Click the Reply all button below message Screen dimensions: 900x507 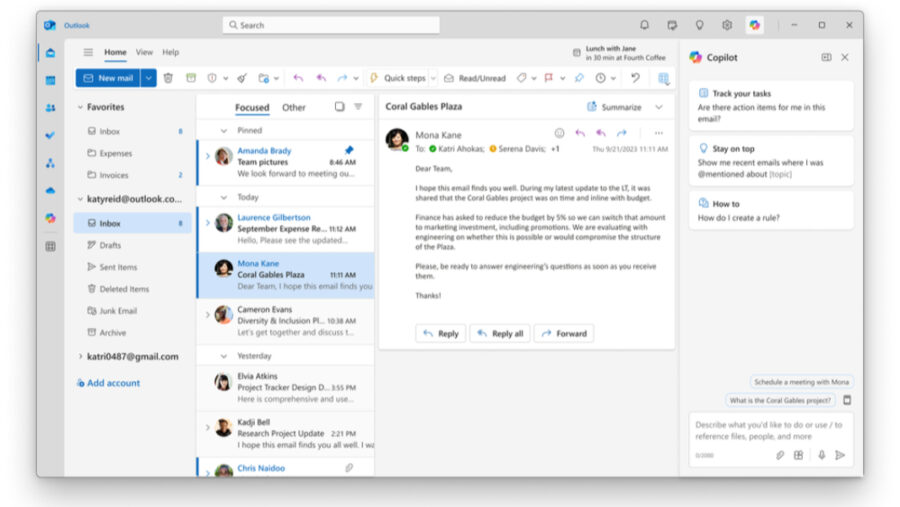(500, 334)
